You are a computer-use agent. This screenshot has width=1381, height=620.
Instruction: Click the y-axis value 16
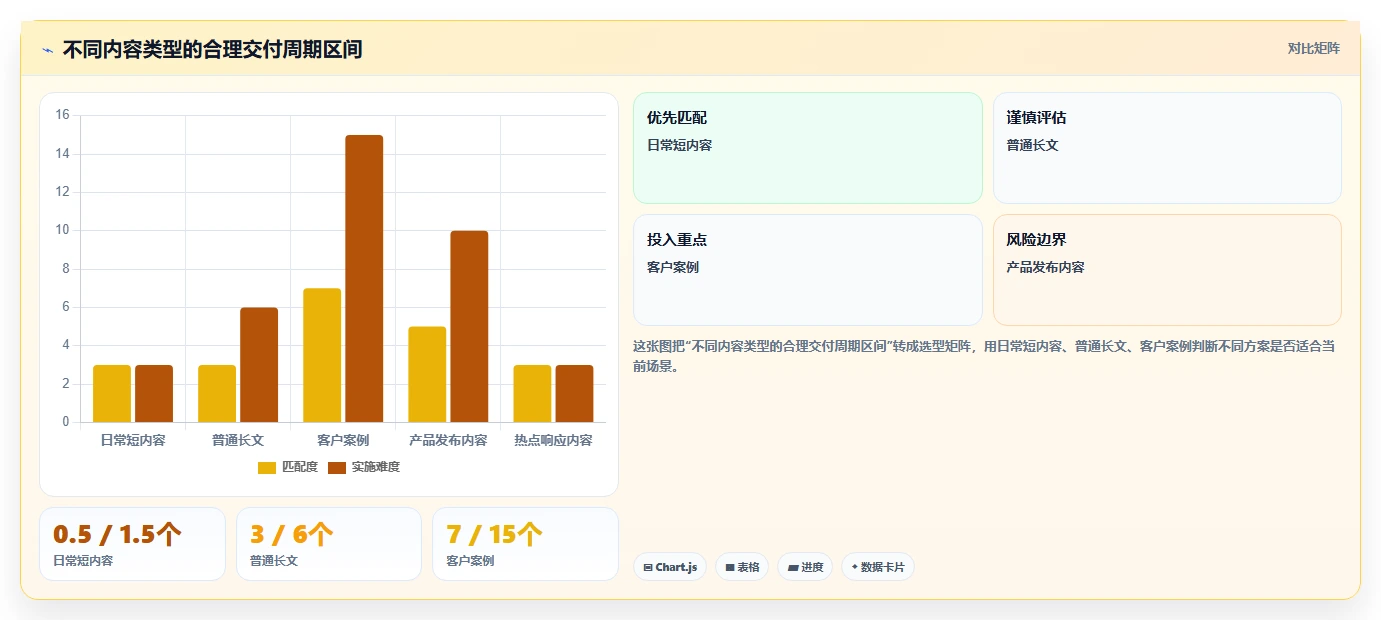(62, 115)
